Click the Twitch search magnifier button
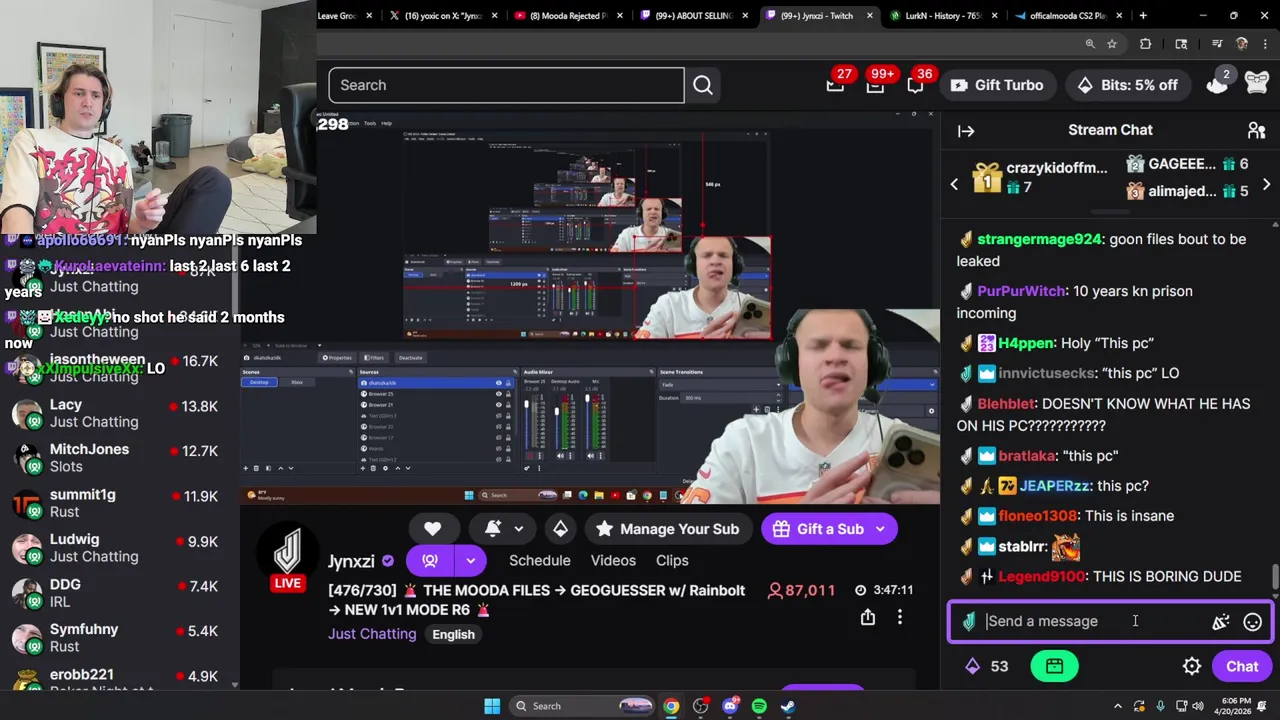Screen dimensions: 1280x720 (703, 85)
